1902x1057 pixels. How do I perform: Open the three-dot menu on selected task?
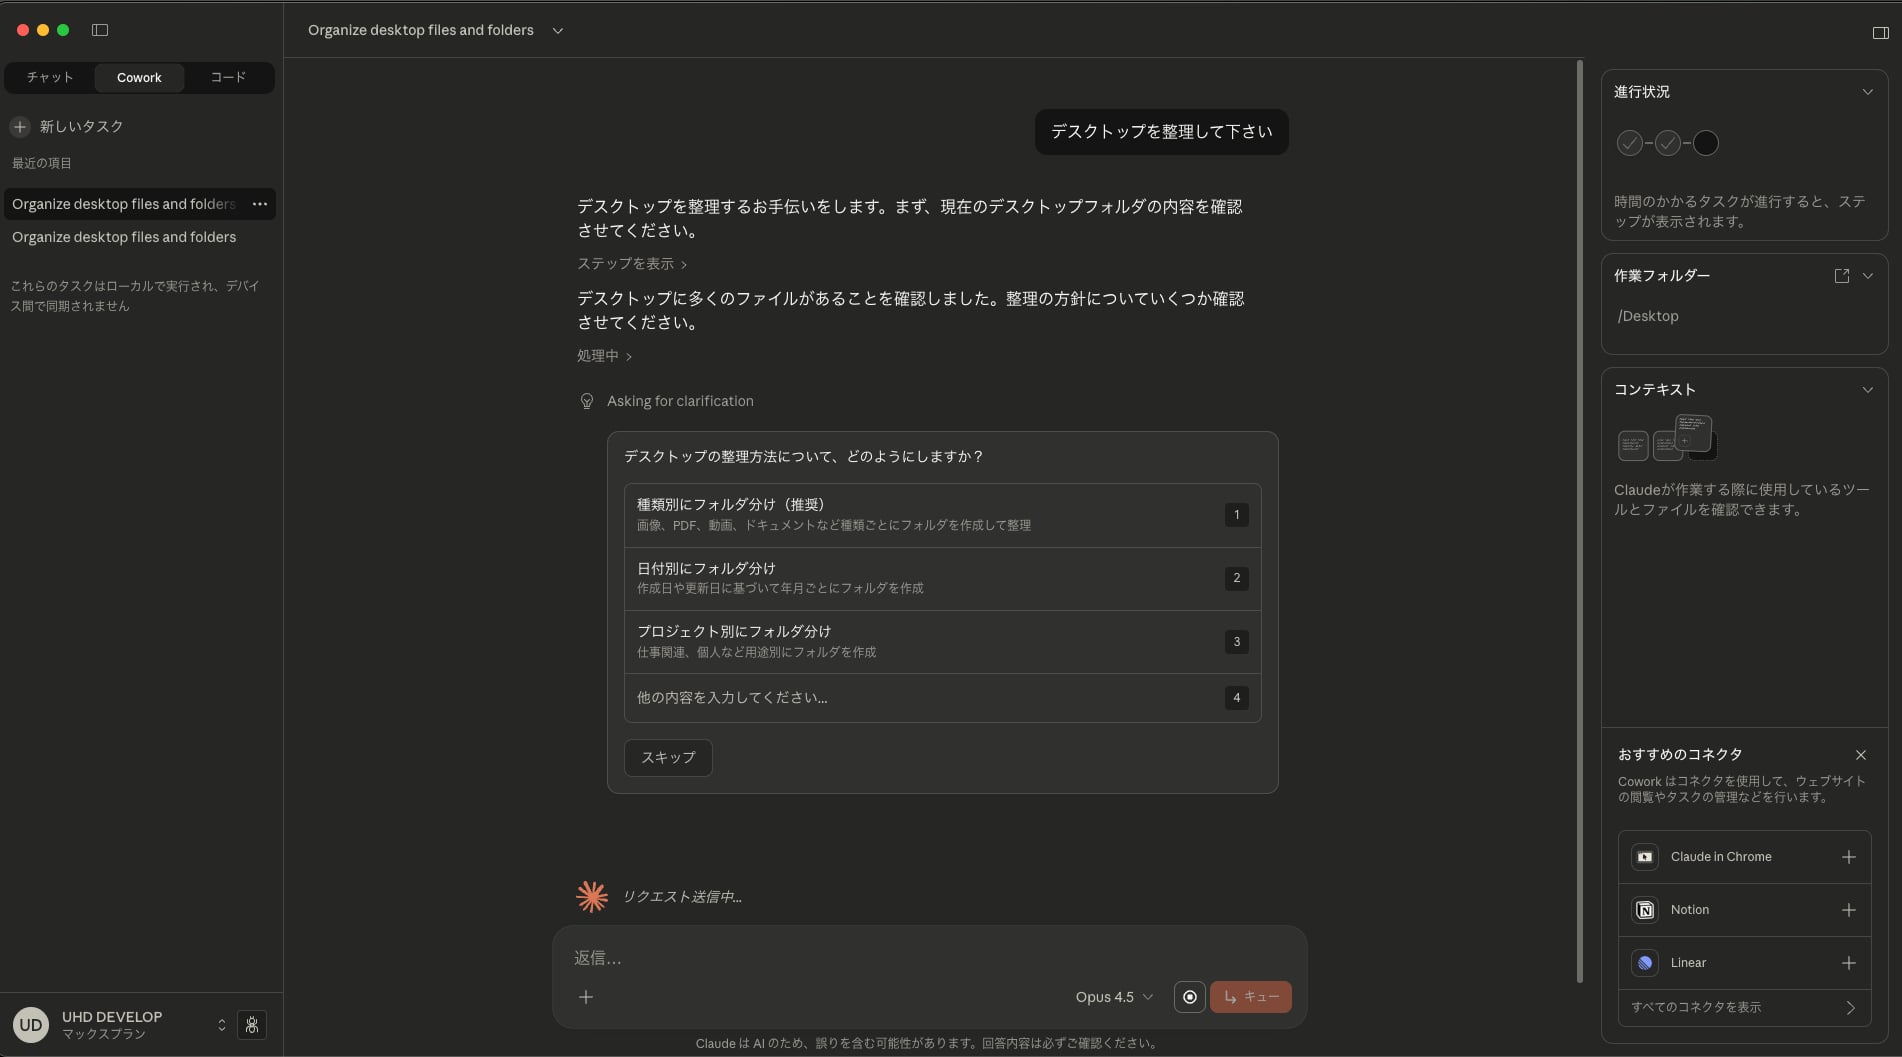coord(260,204)
